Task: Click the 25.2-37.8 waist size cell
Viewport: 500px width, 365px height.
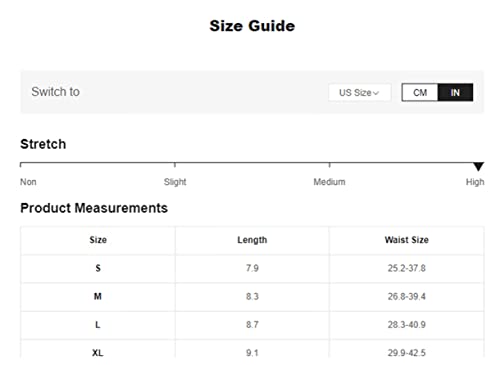Action: [407, 268]
